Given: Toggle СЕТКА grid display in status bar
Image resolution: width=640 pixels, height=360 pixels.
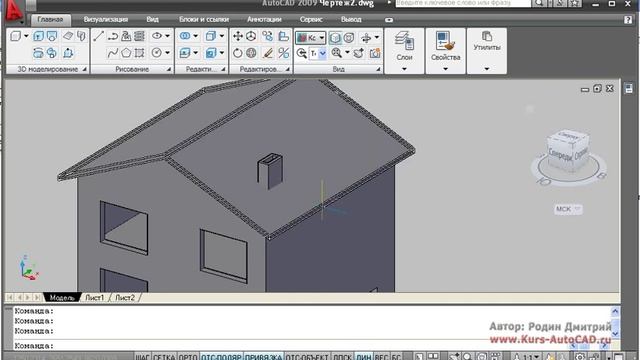Looking at the screenshot, I should click(x=164, y=357).
